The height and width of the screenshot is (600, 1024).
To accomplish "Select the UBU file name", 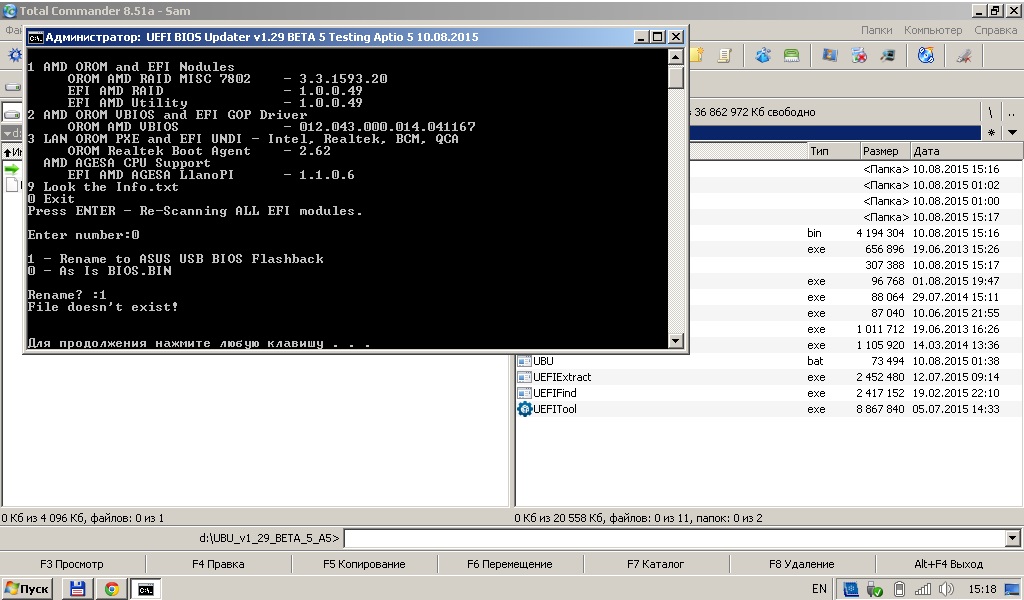I will pyautogui.click(x=543, y=361).
